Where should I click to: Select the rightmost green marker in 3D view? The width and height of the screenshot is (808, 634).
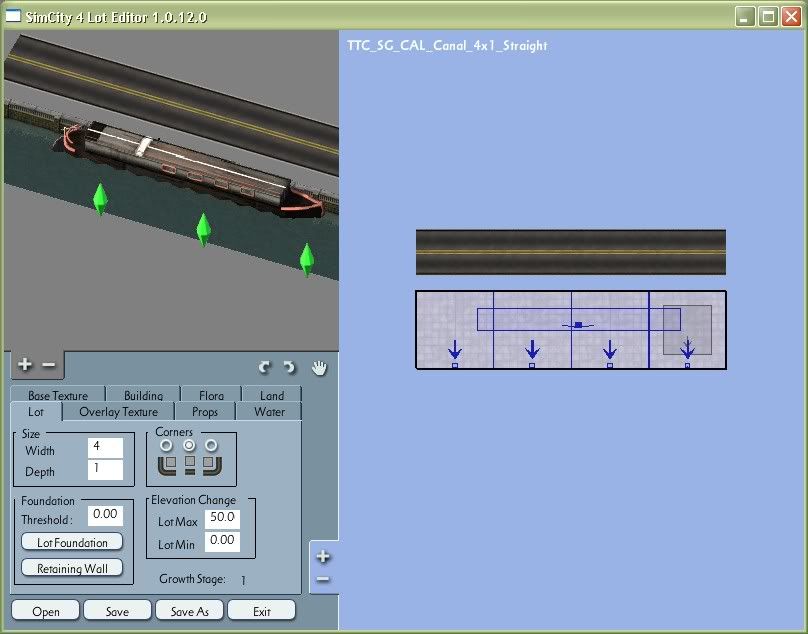coord(307,259)
